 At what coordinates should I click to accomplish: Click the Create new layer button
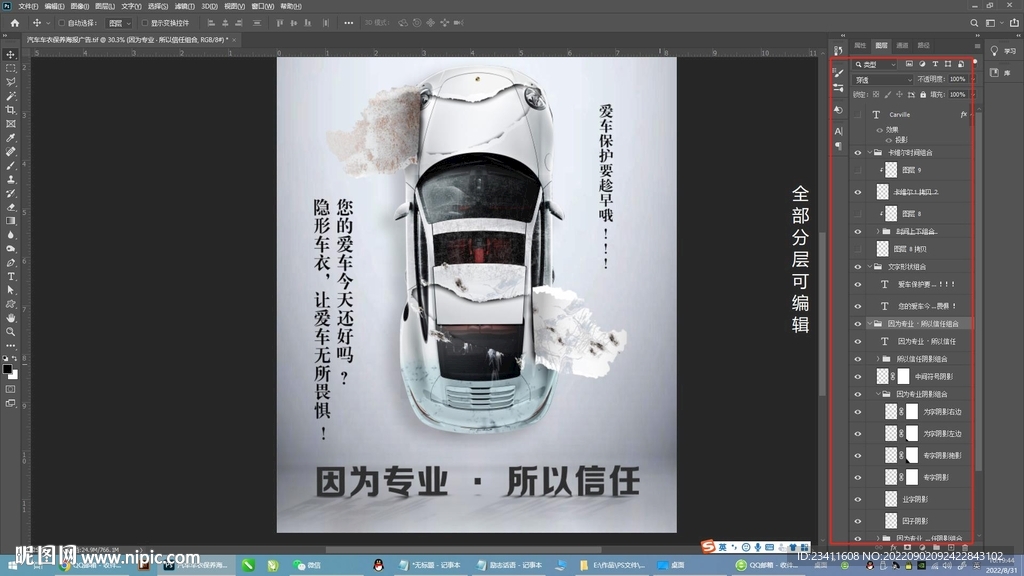[951, 547]
